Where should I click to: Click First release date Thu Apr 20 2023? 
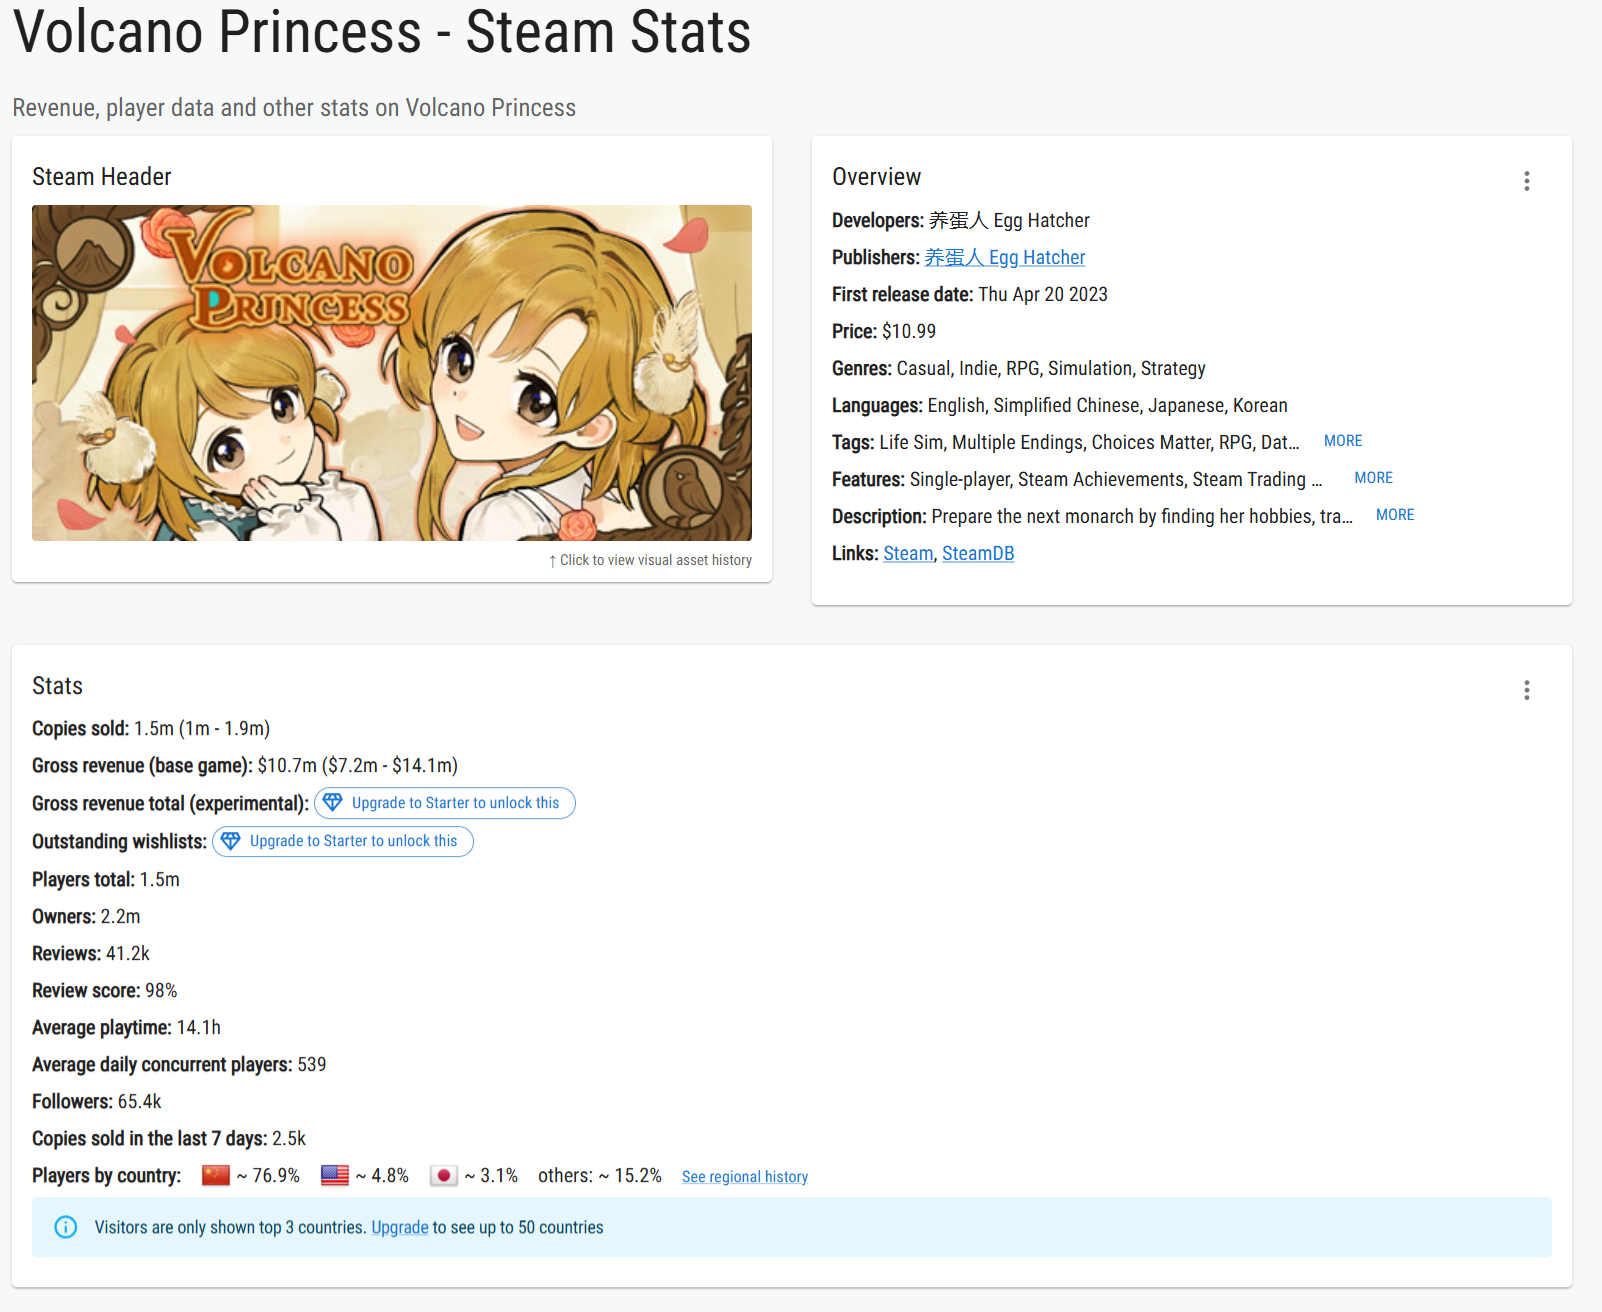point(970,294)
